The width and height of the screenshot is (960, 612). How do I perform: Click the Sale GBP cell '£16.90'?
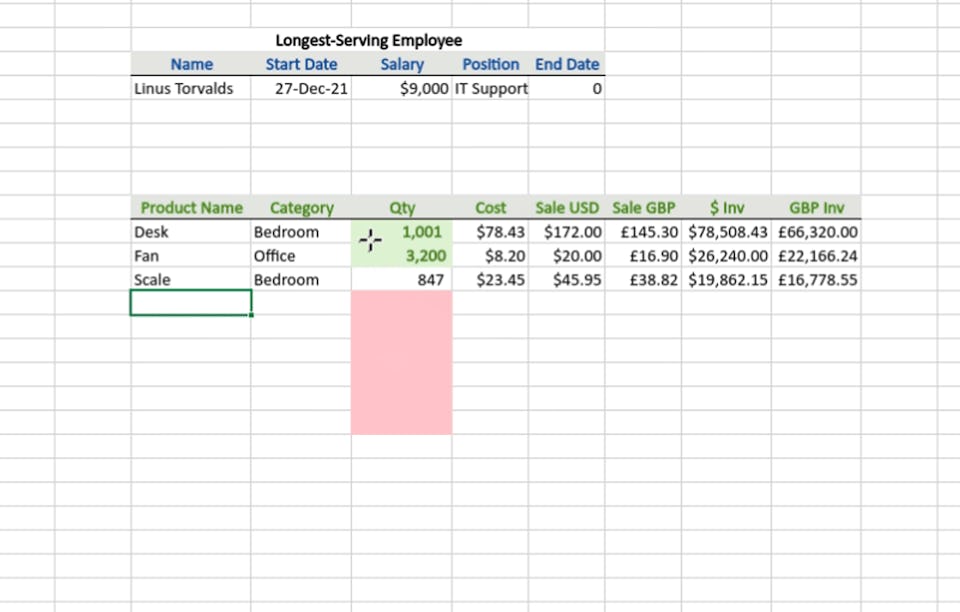(643, 256)
